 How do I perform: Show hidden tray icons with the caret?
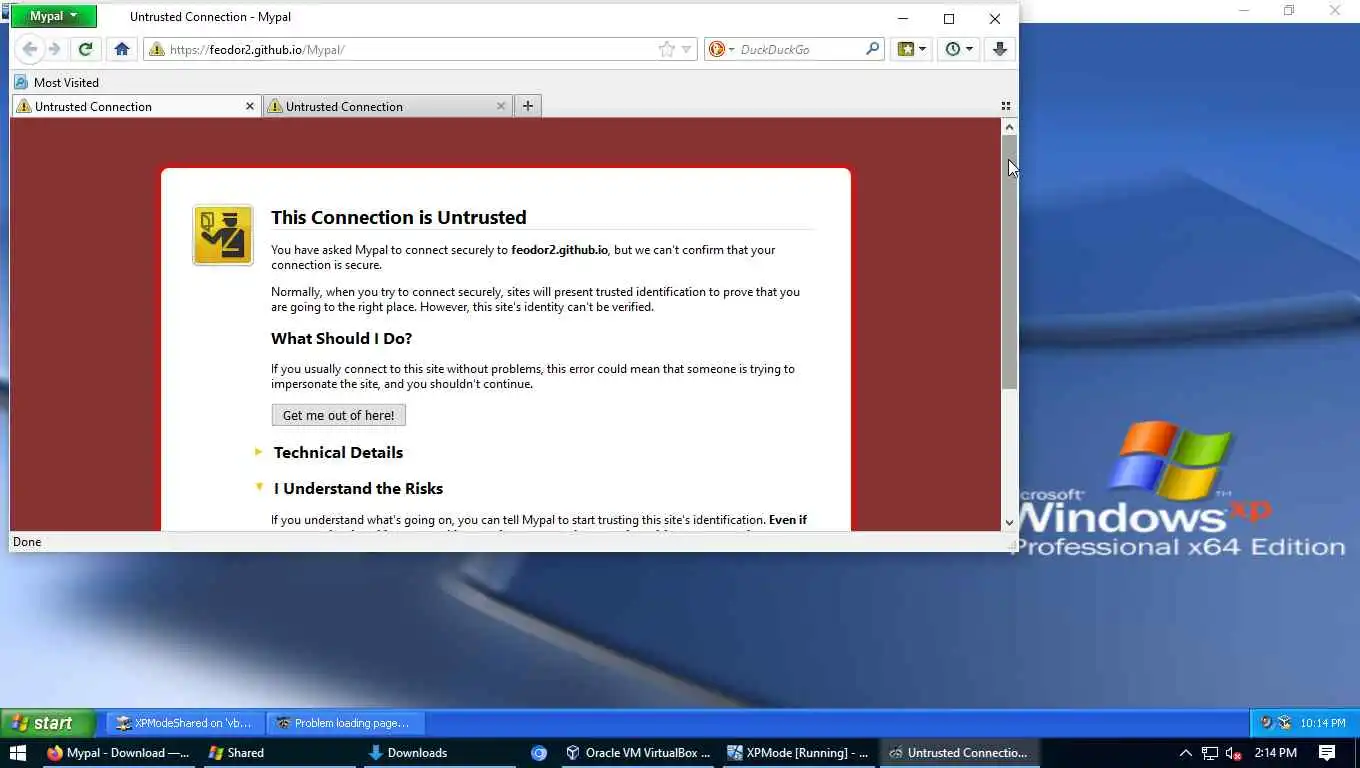point(1186,753)
